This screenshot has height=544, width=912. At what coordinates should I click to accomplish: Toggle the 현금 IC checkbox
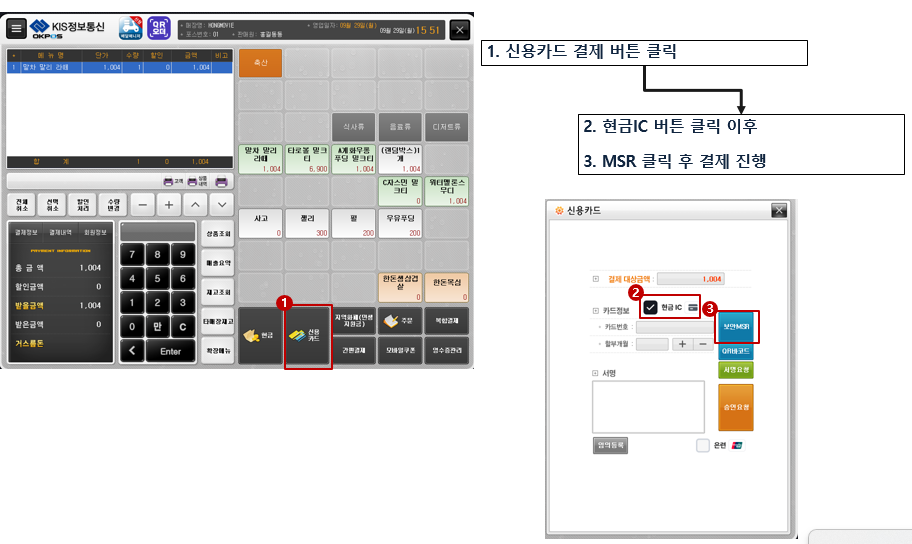click(x=651, y=307)
